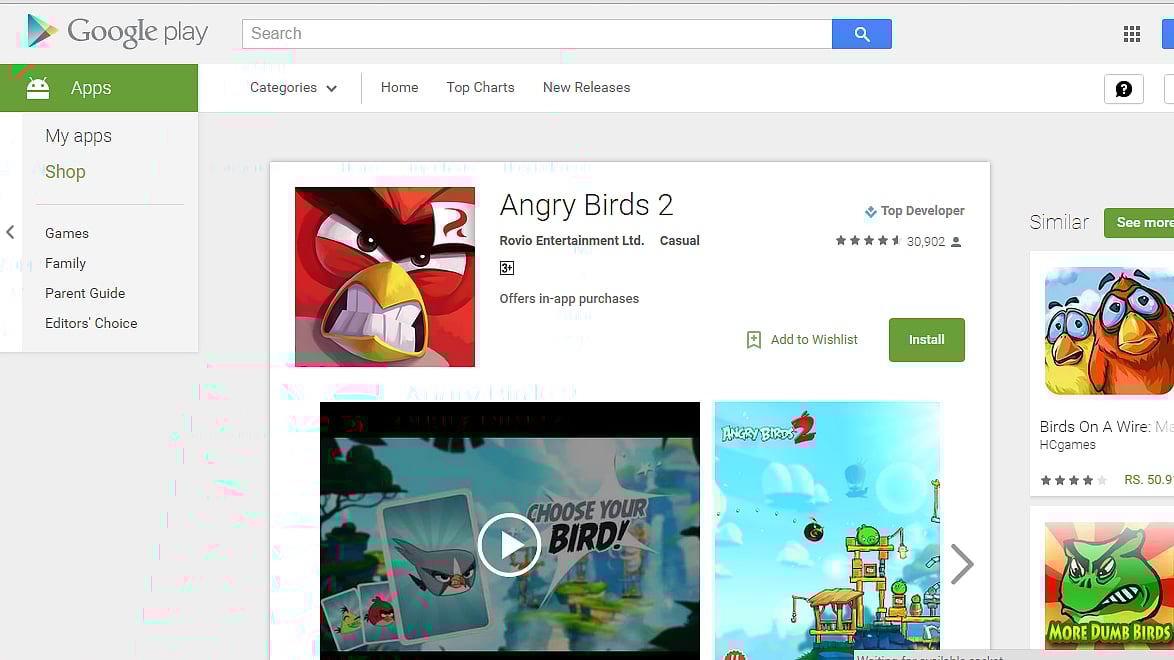Open the Birds On A Wire app icon

[x=1108, y=331]
